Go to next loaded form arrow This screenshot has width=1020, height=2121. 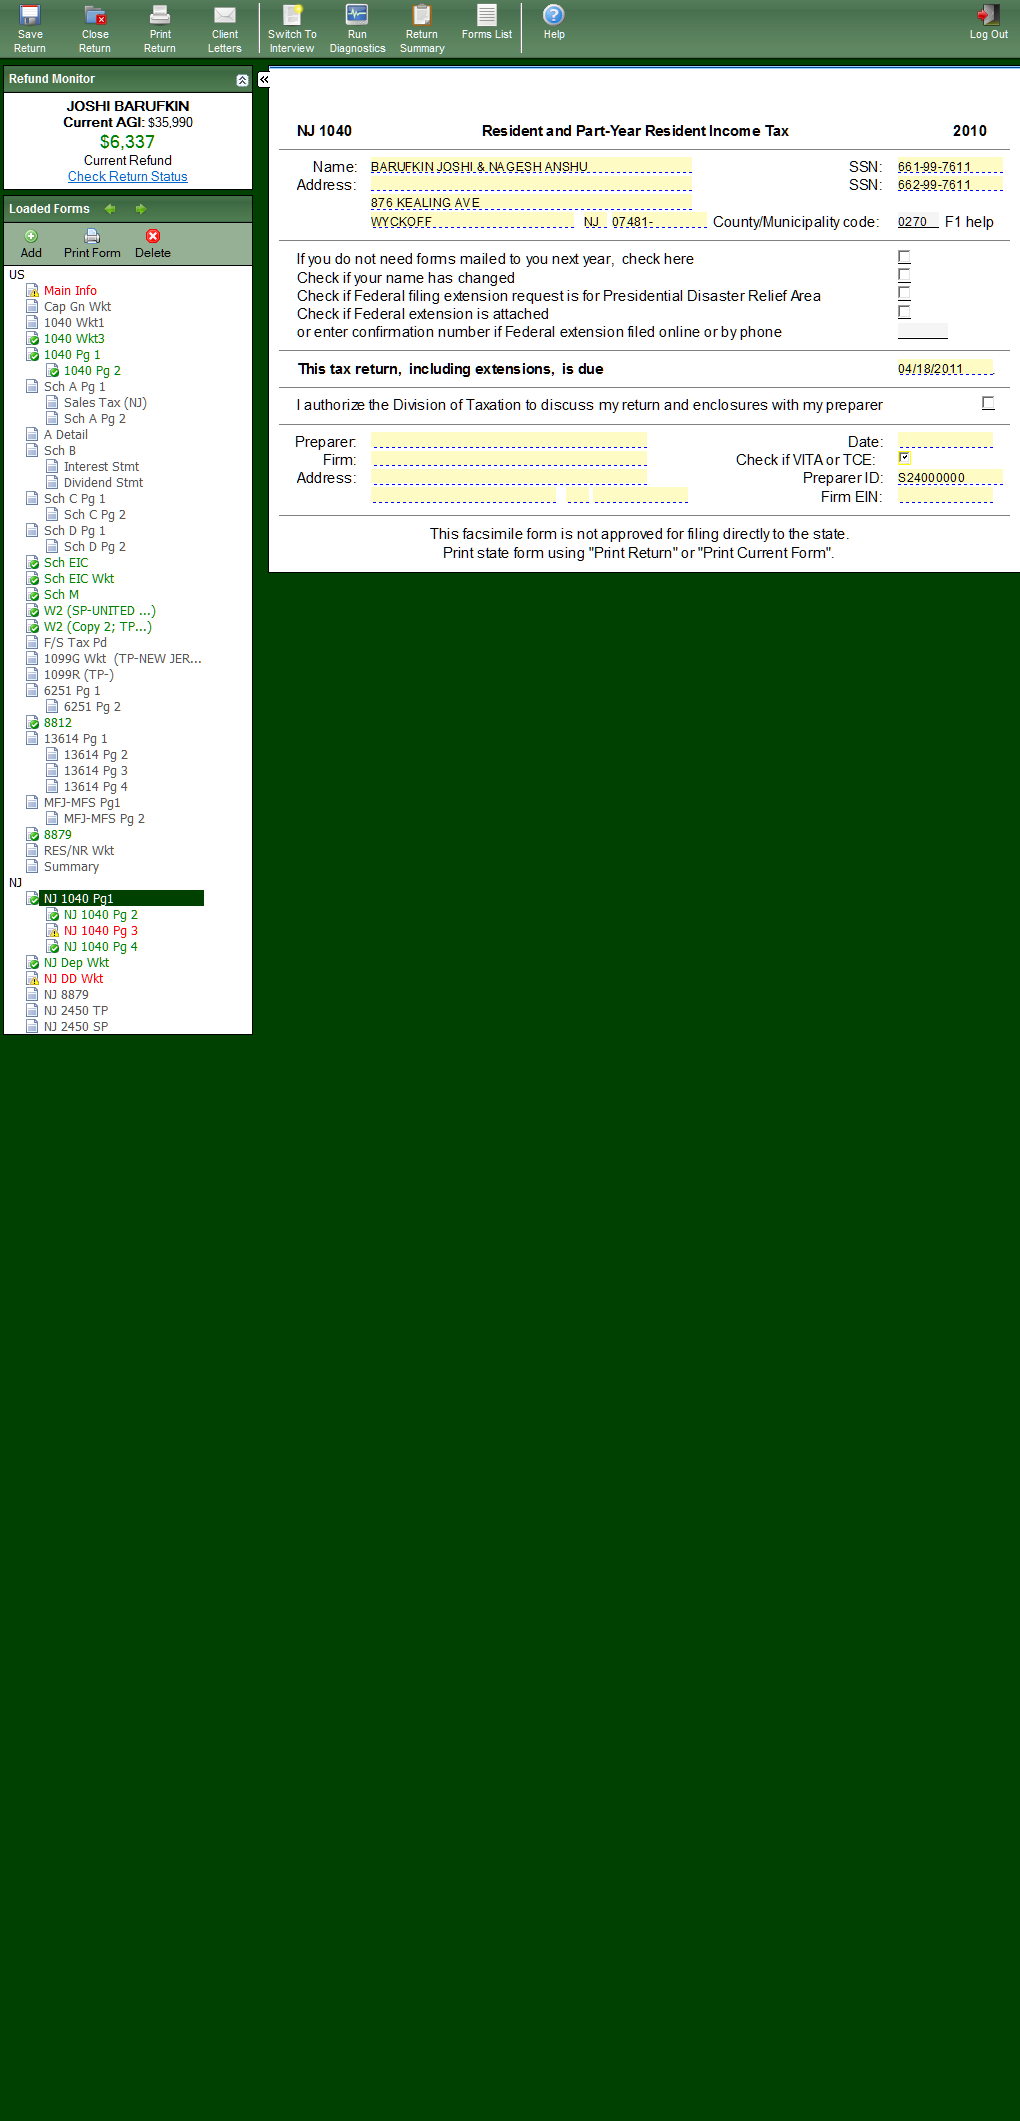click(x=141, y=209)
